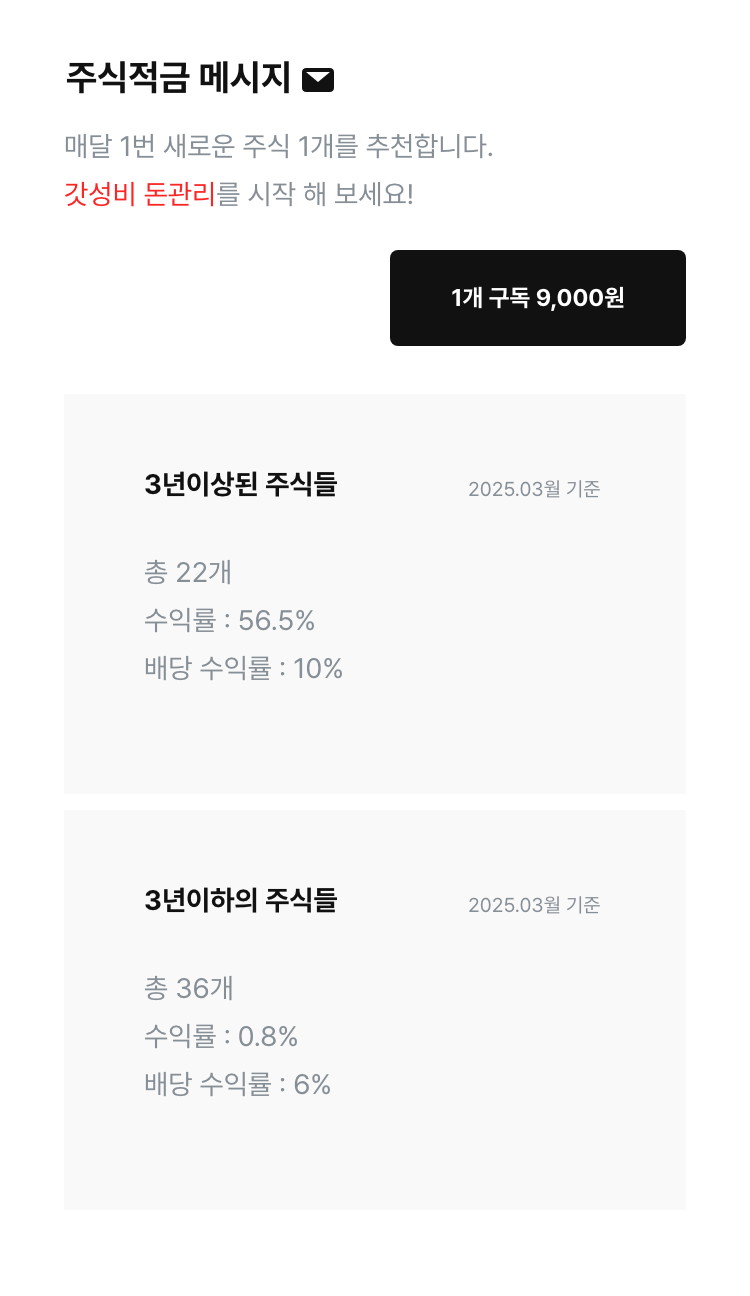Click the 3년이상된 주식들 title
This screenshot has height=1296, width=750.
(x=241, y=485)
